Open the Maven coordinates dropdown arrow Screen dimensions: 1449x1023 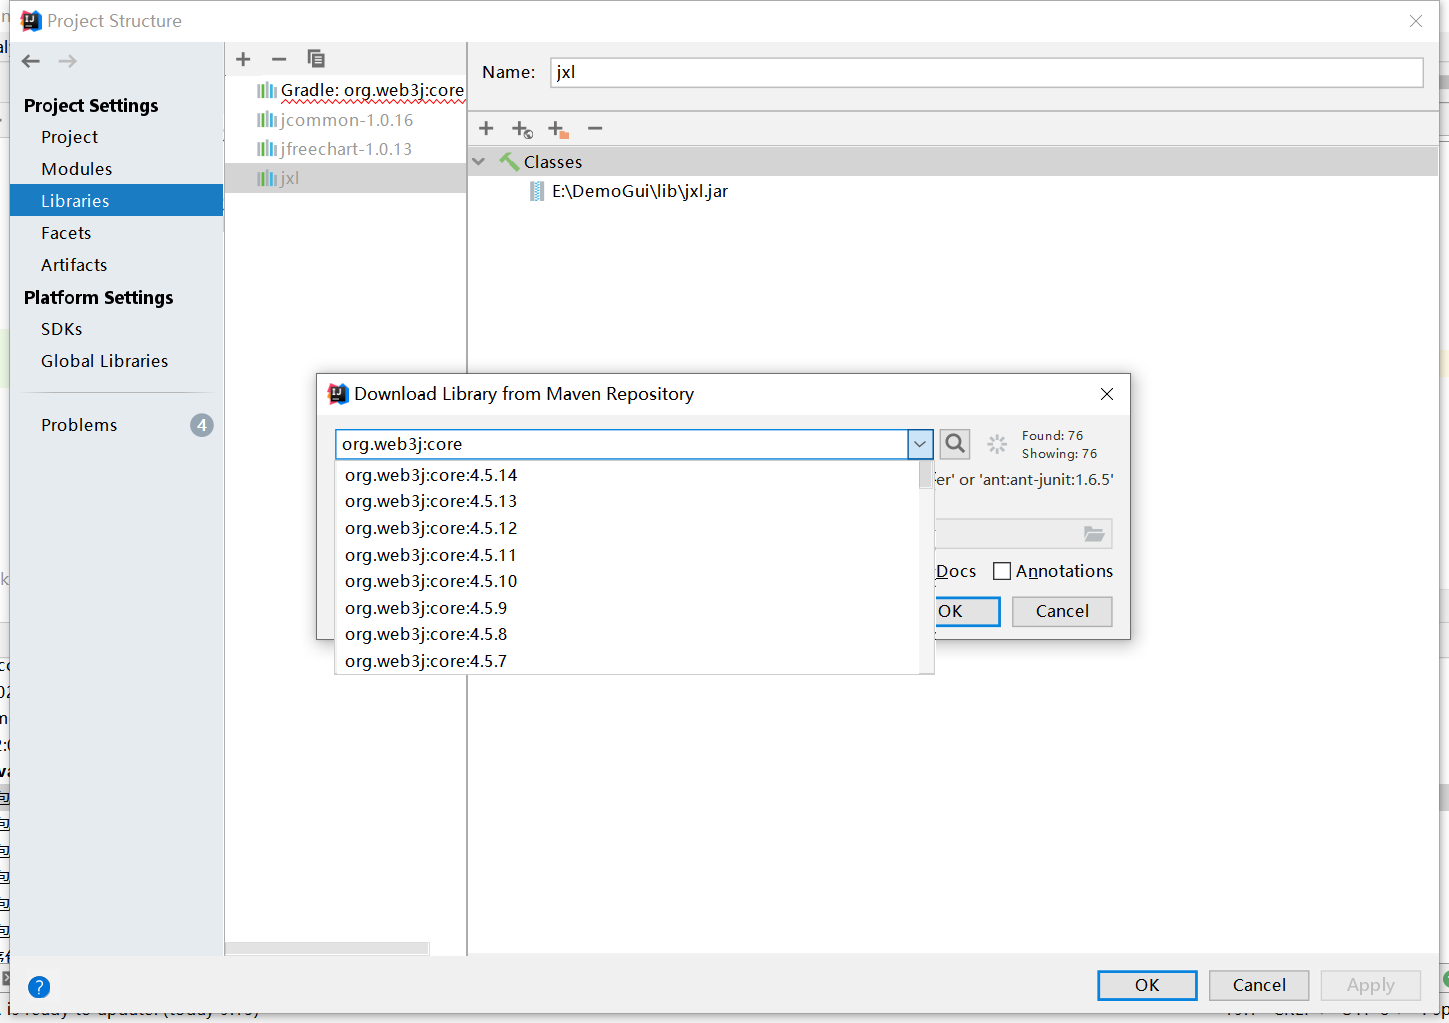pyautogui.click(x=919, y=443)
